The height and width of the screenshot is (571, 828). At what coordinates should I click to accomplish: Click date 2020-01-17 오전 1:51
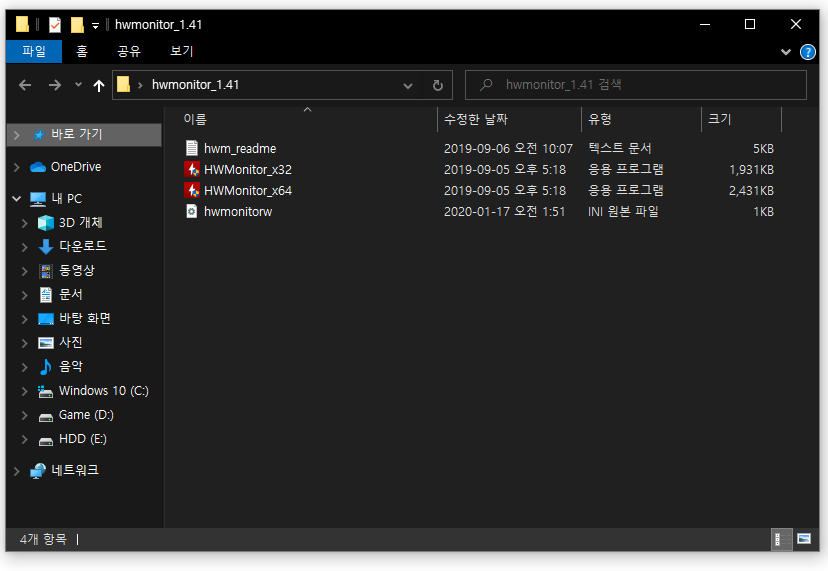(x=504, y=212)
